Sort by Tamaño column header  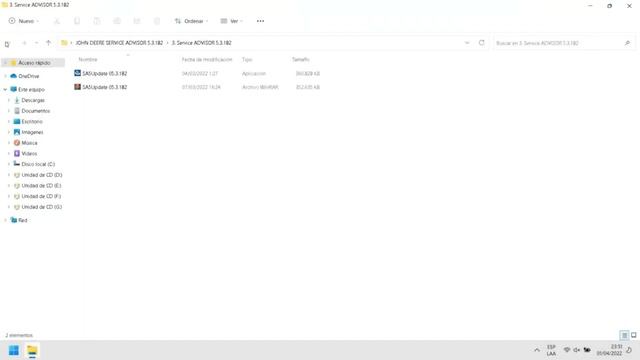coord(301,60)
